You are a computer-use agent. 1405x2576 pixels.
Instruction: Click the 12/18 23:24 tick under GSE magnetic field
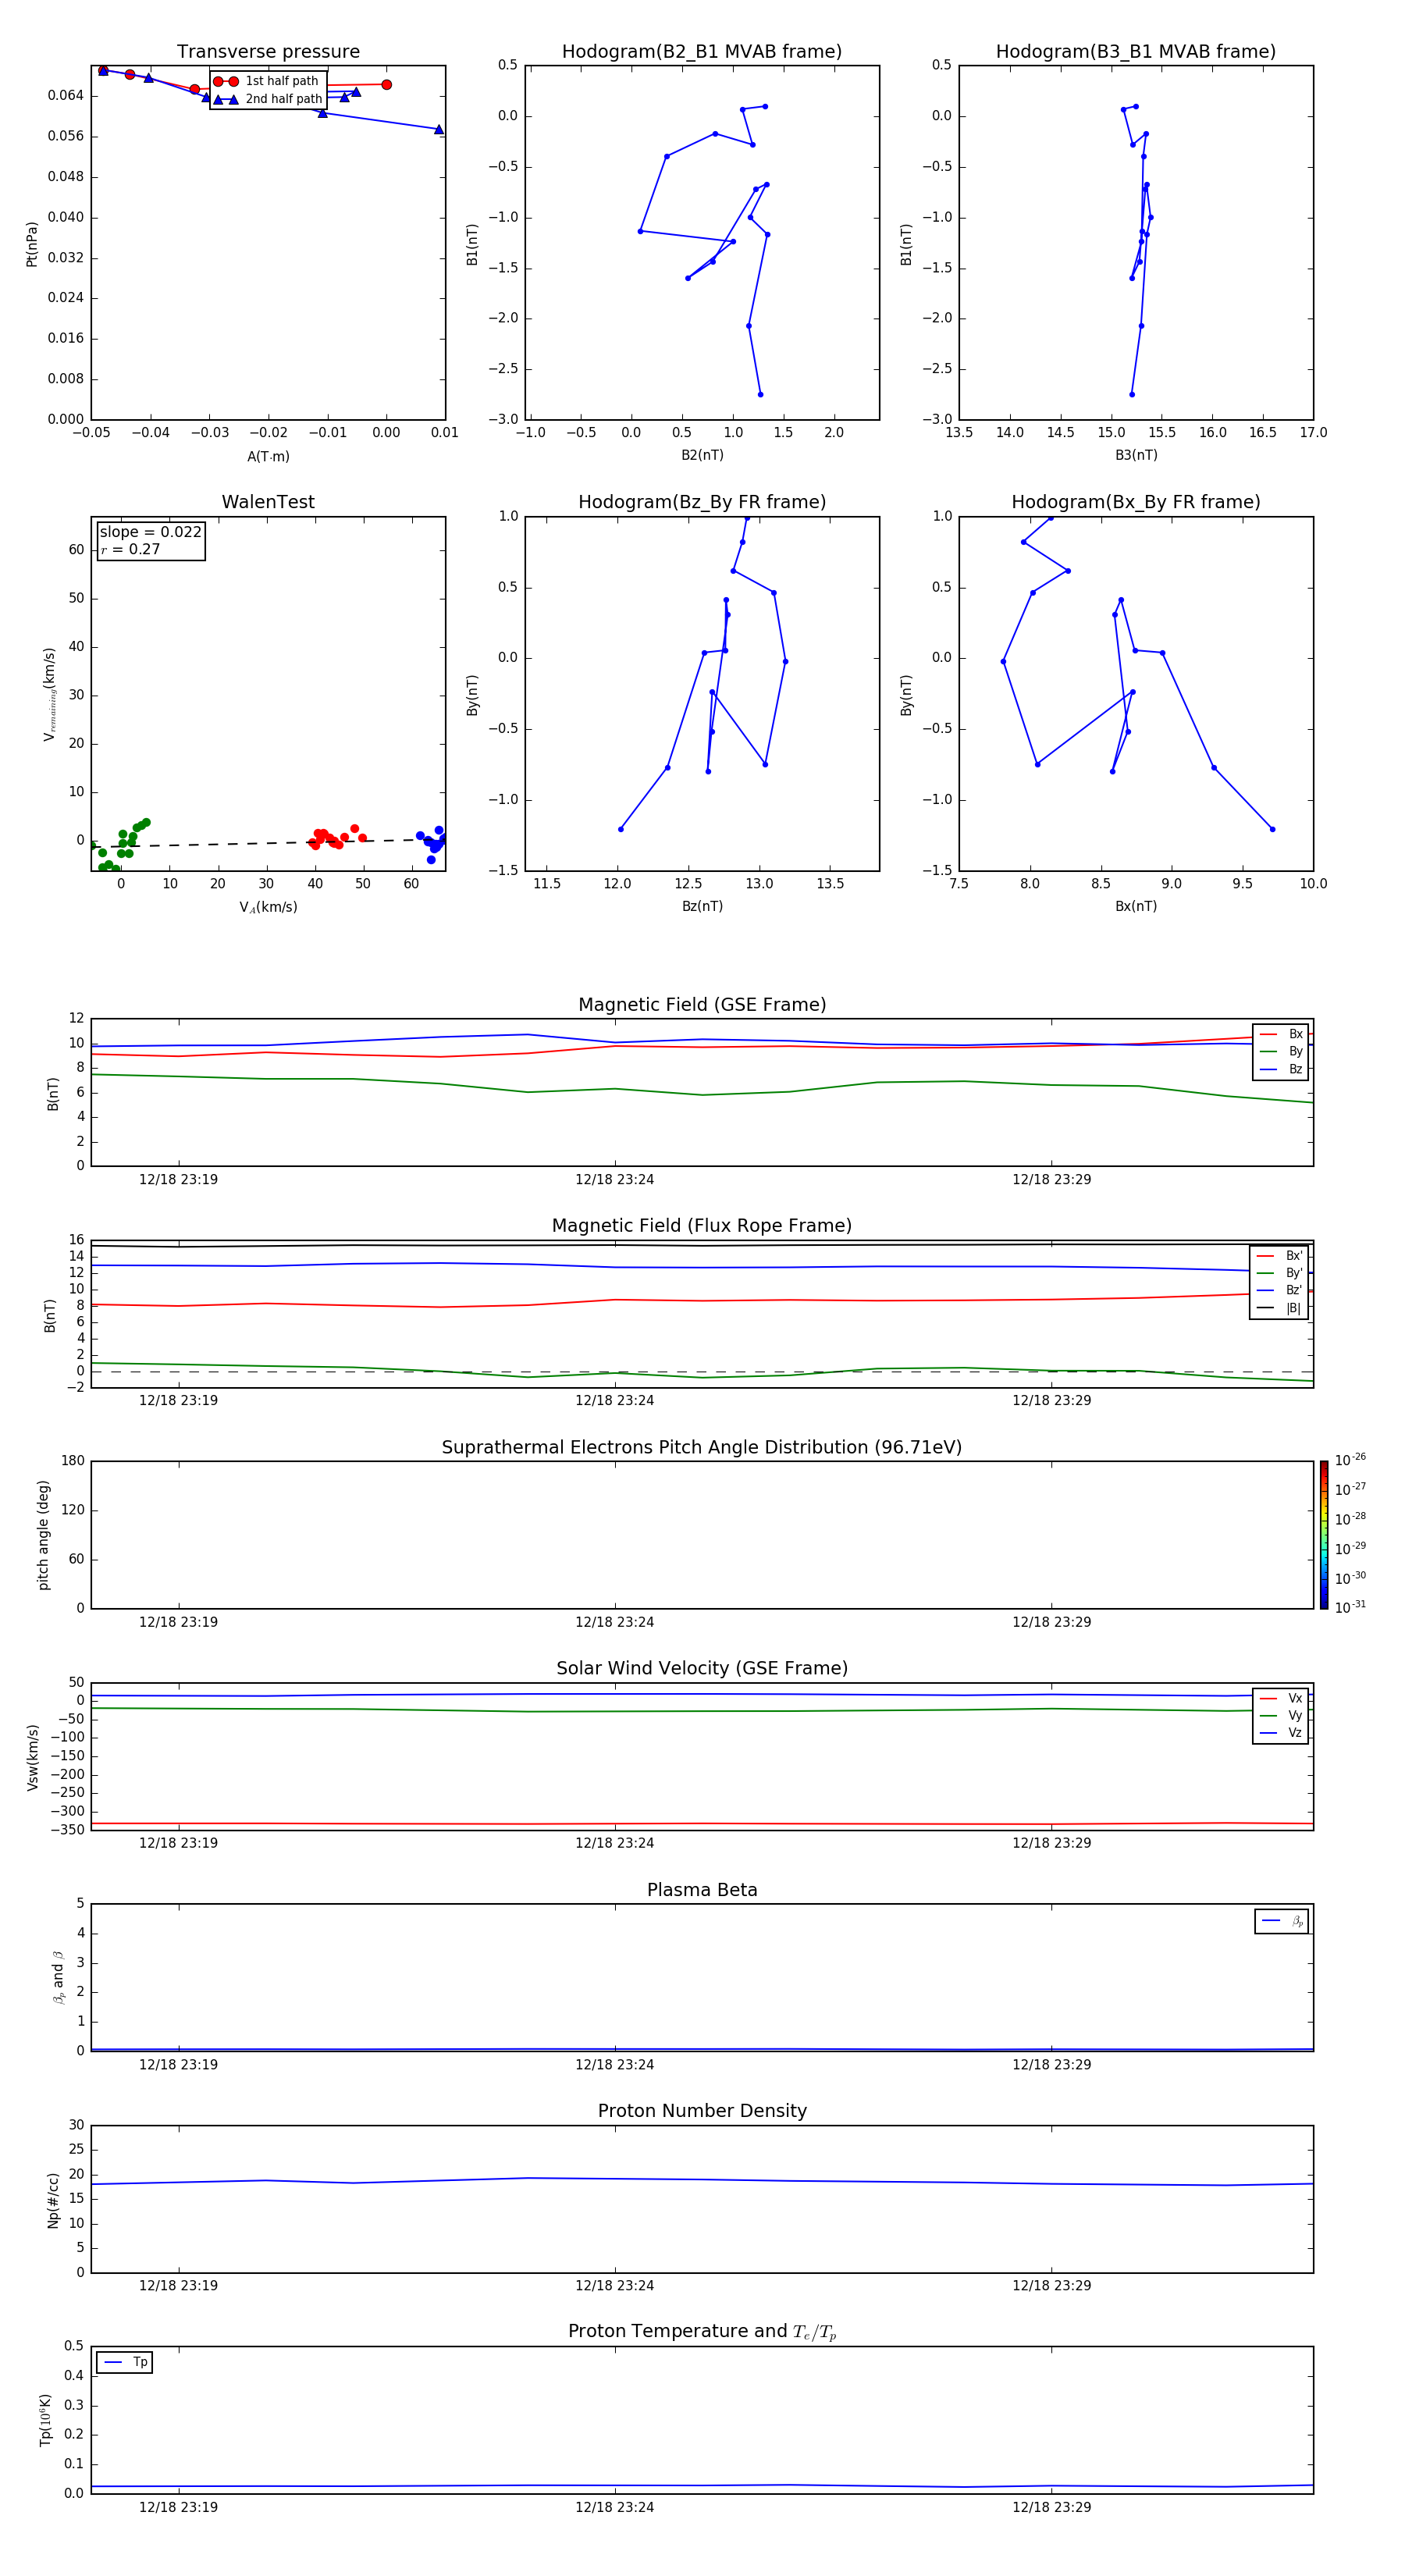(x=615, y=1180)
